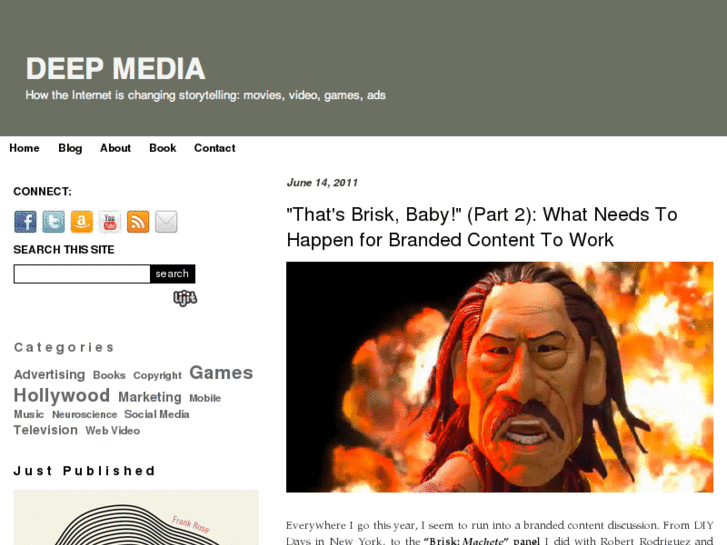The width and height of the screenshot is (727, 545).
Task: Open the Blog menu item
Action: [70, 148]
